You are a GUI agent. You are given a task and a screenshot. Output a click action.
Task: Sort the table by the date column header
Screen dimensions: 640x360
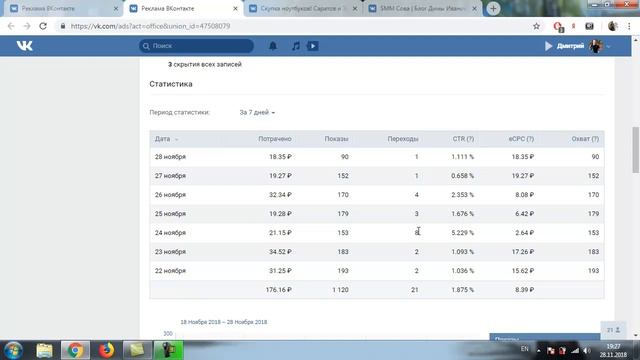point(162,139)
